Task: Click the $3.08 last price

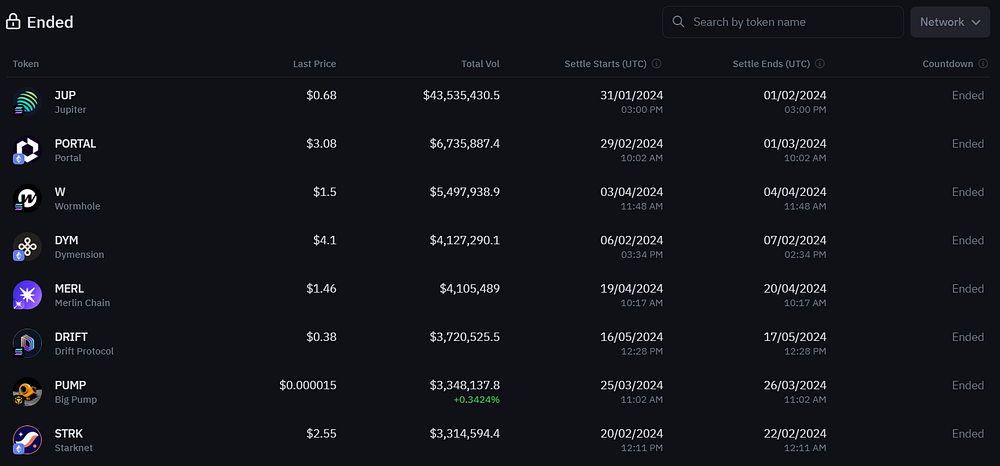Action: (321, 144)
